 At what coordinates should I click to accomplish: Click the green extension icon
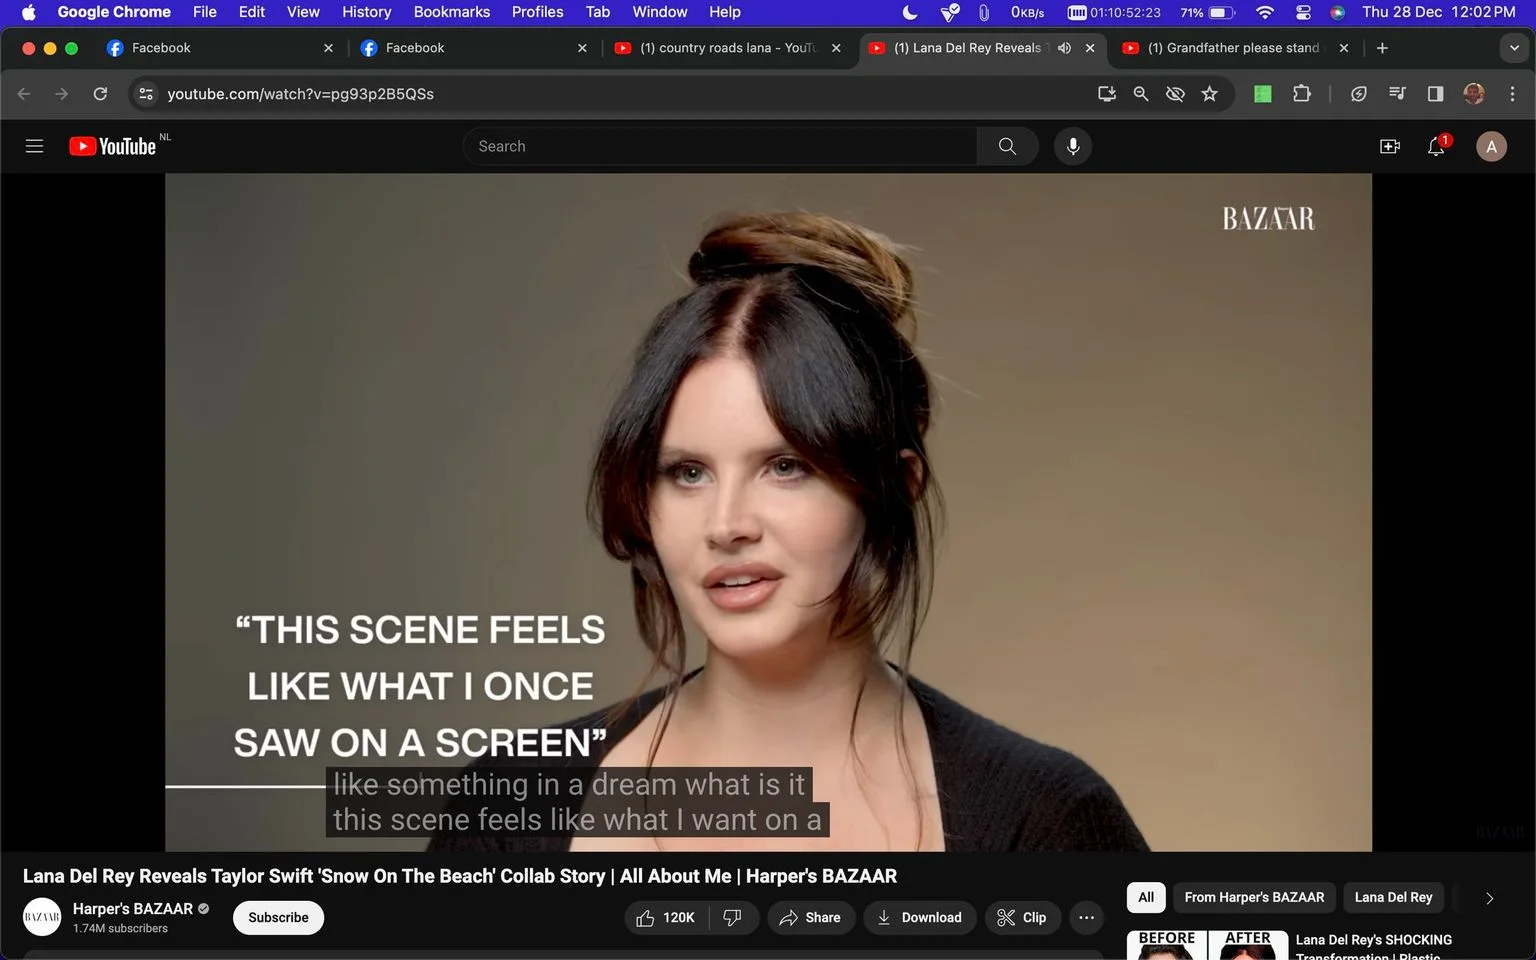(x=1263, y=94)
